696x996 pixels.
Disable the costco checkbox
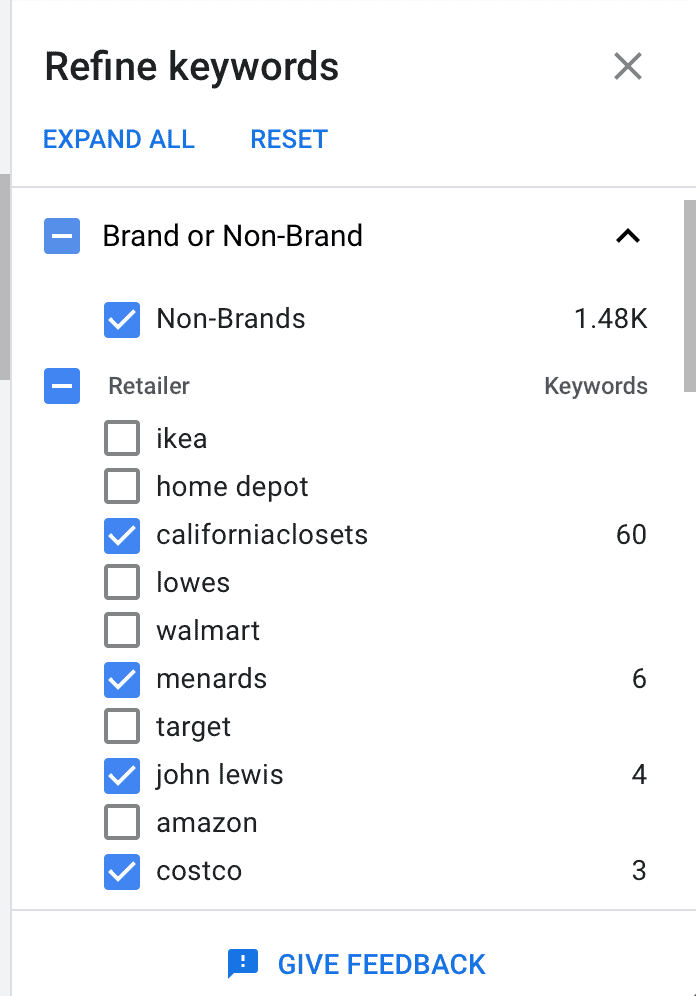point(122,871)
